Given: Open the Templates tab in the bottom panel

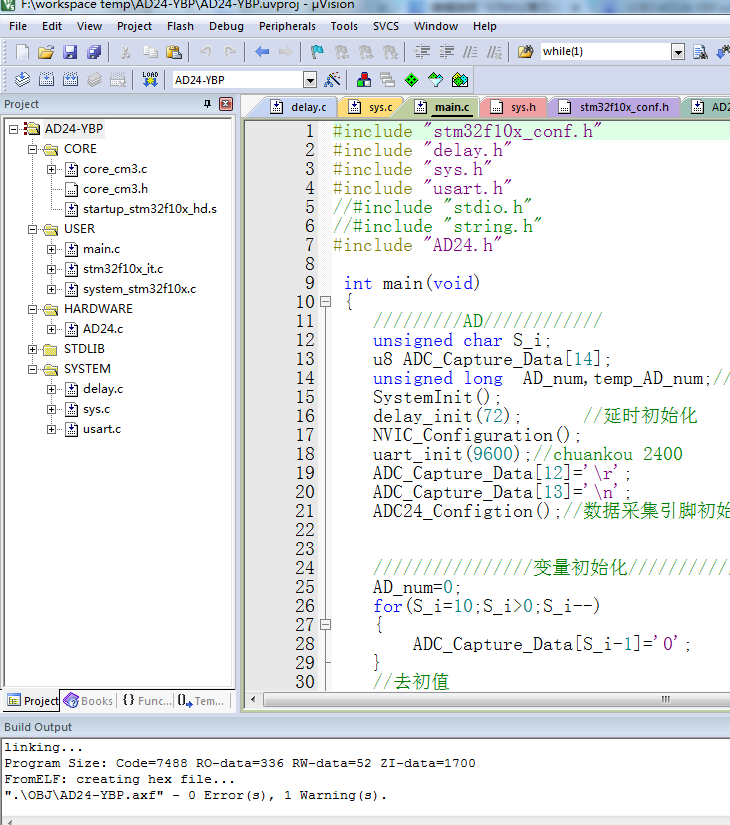Looking at the screenshot, I should (201, 701).
